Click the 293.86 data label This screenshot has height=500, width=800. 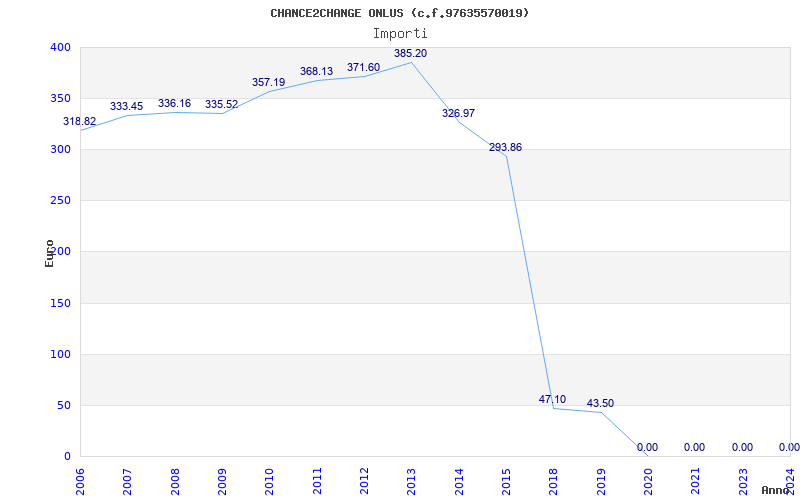[x=505, y=147]
